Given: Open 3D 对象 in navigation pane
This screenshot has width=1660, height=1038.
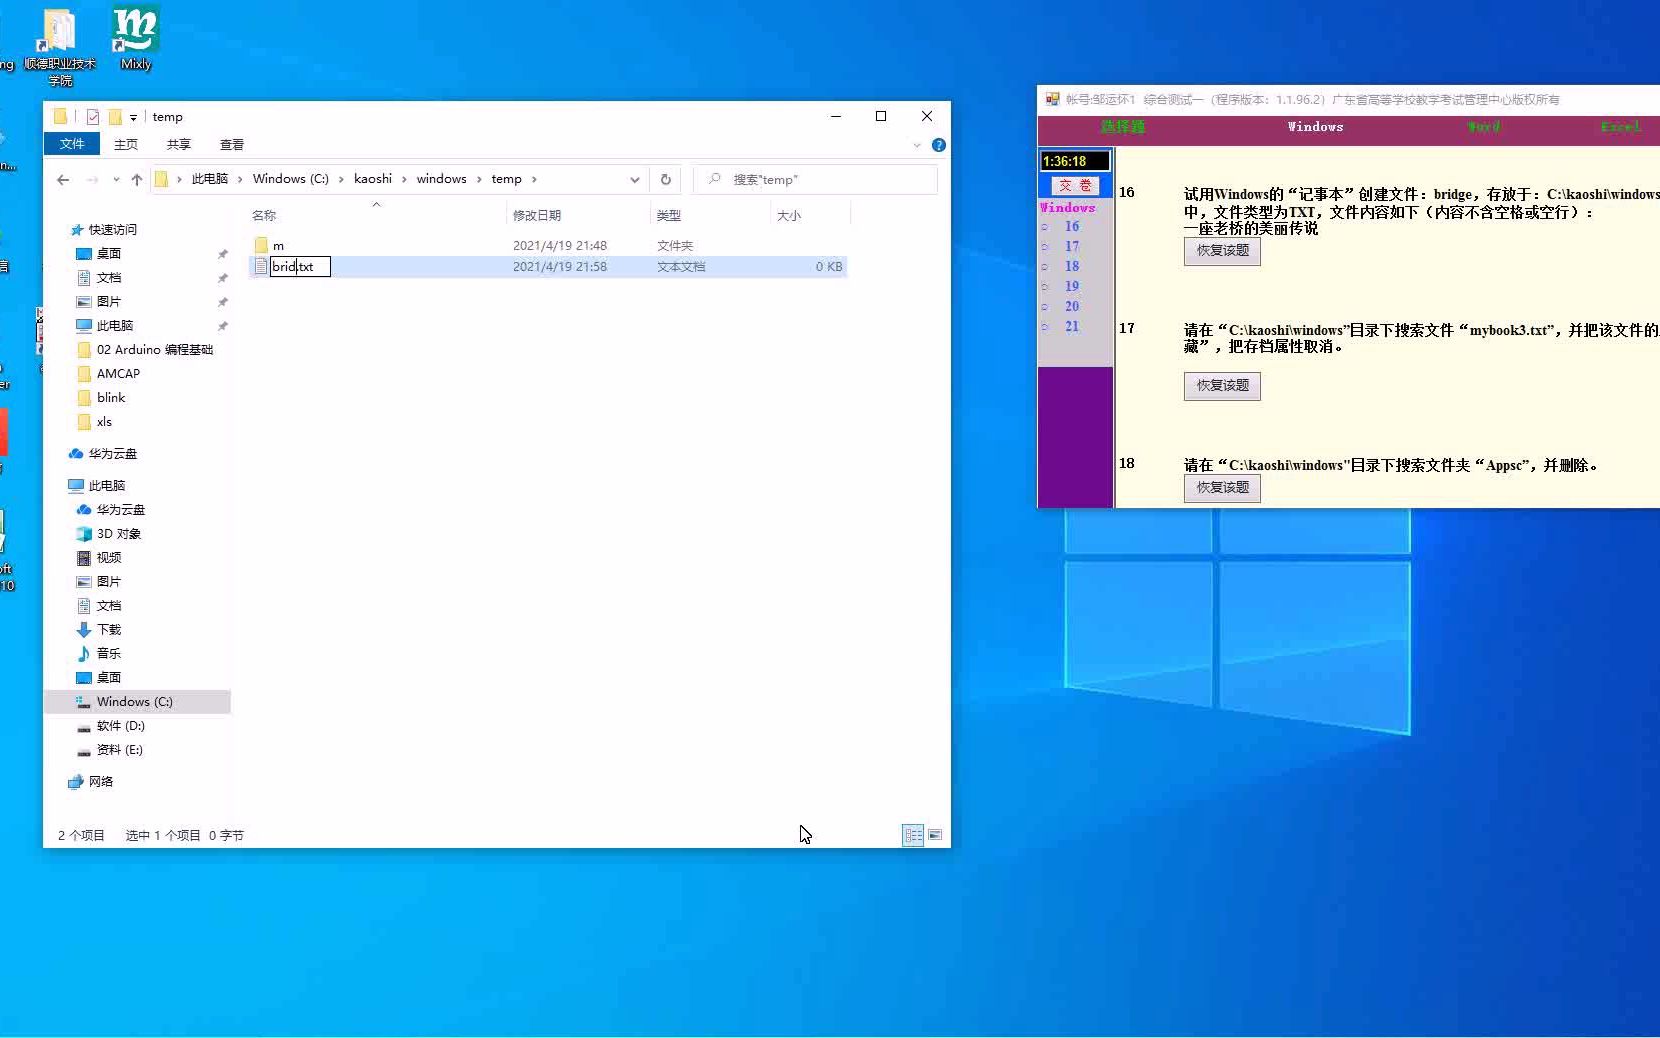Looking at the screenshot, I should pyautogui.click(x=118, y=534).
